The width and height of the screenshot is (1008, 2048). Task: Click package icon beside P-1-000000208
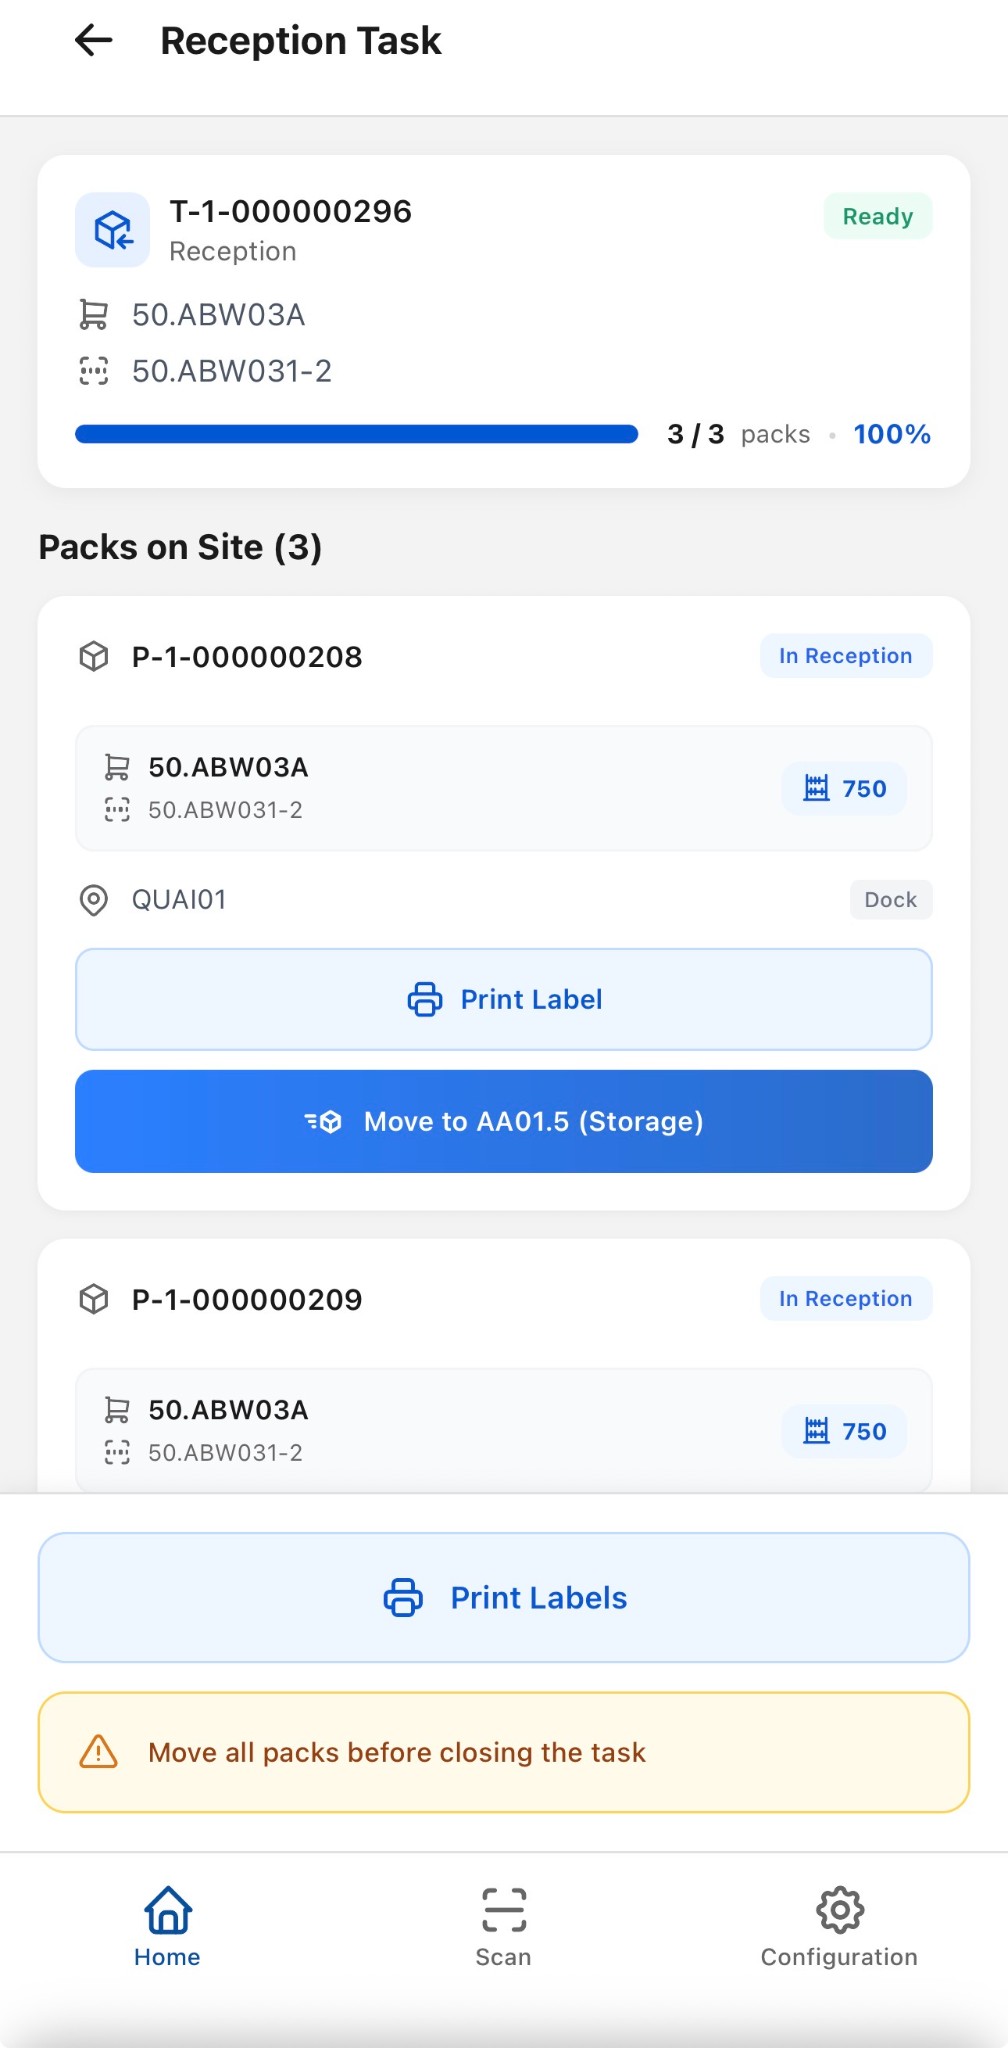click(94, 657)
